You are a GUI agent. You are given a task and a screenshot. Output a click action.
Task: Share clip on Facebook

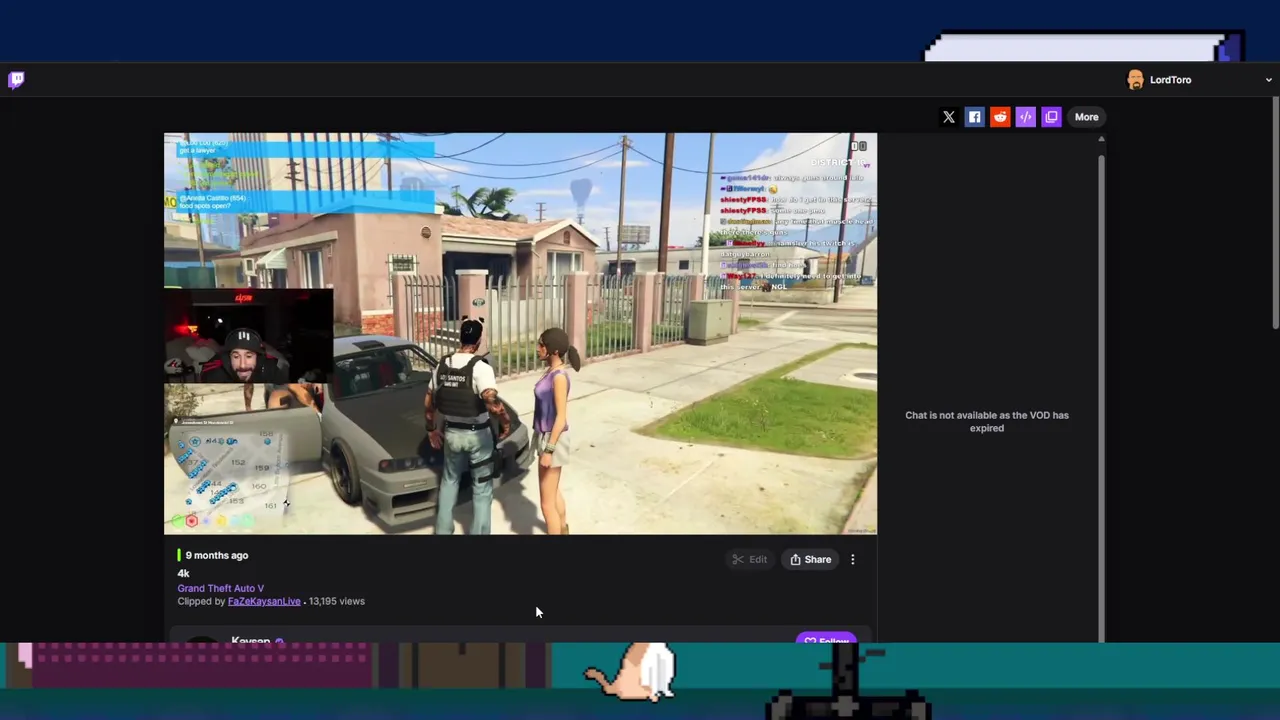pyautogui.click(x=975, y=117)
